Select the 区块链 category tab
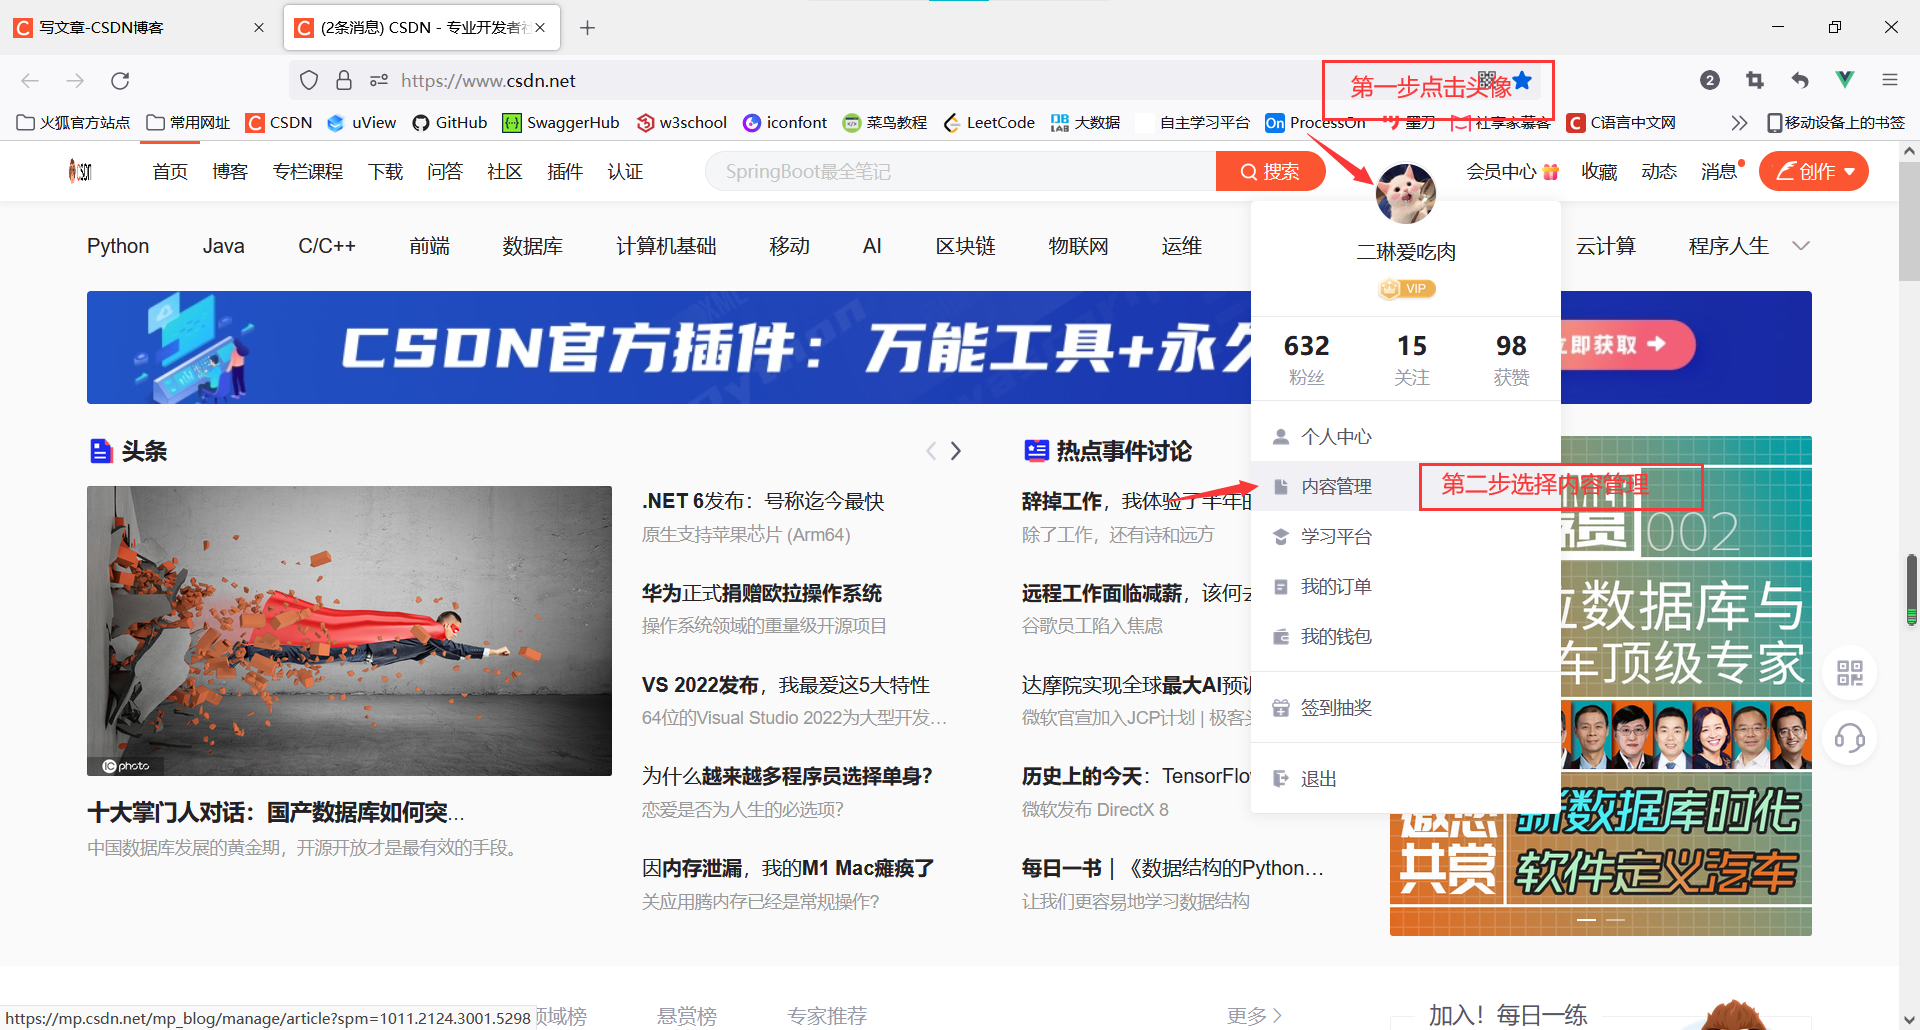The height and width of the screenshot is (1030, 1920). [965, 246]
